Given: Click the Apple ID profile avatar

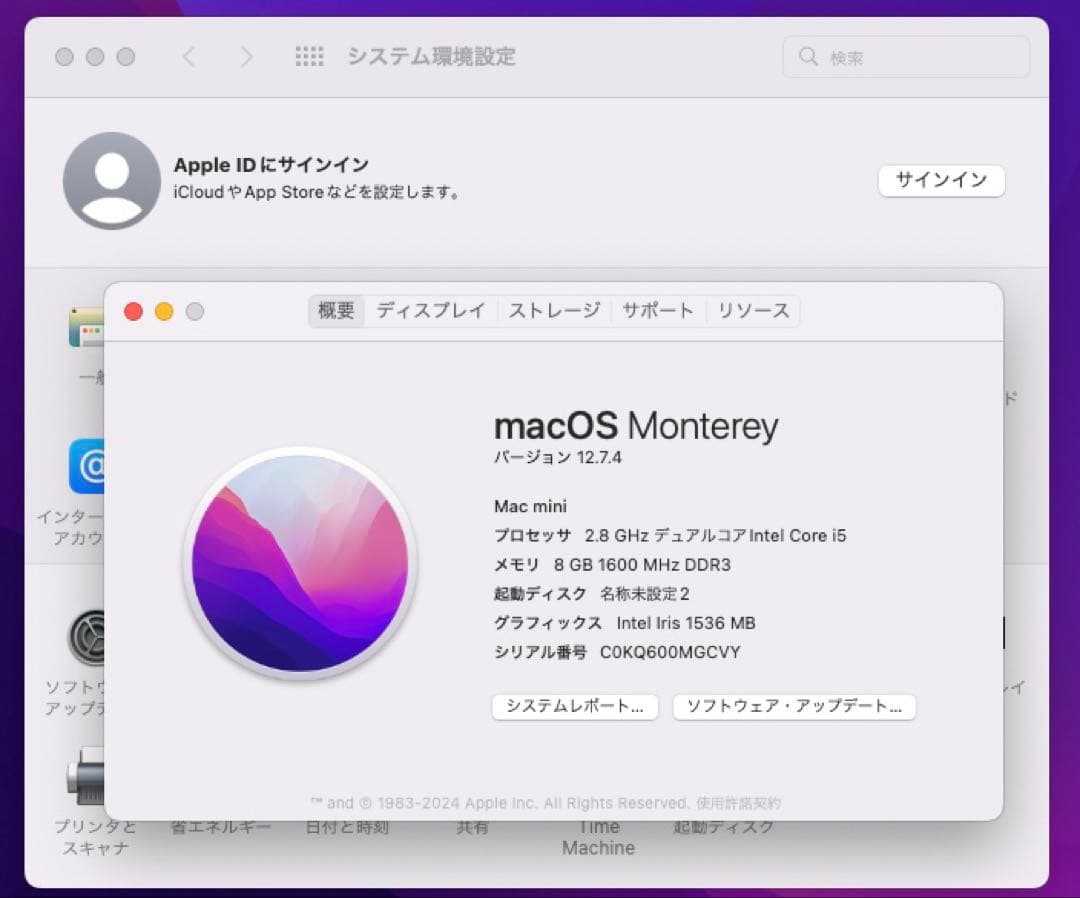Looking at the screenshot, I should tap(111, 182).
